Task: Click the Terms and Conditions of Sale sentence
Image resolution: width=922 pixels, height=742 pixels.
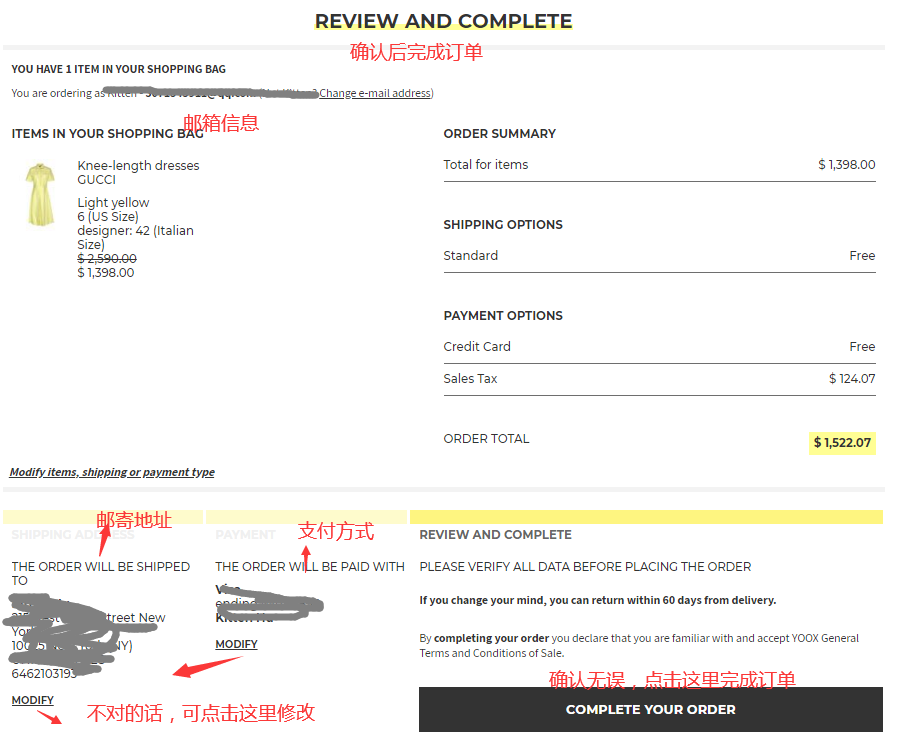Action: coord(639,646)
